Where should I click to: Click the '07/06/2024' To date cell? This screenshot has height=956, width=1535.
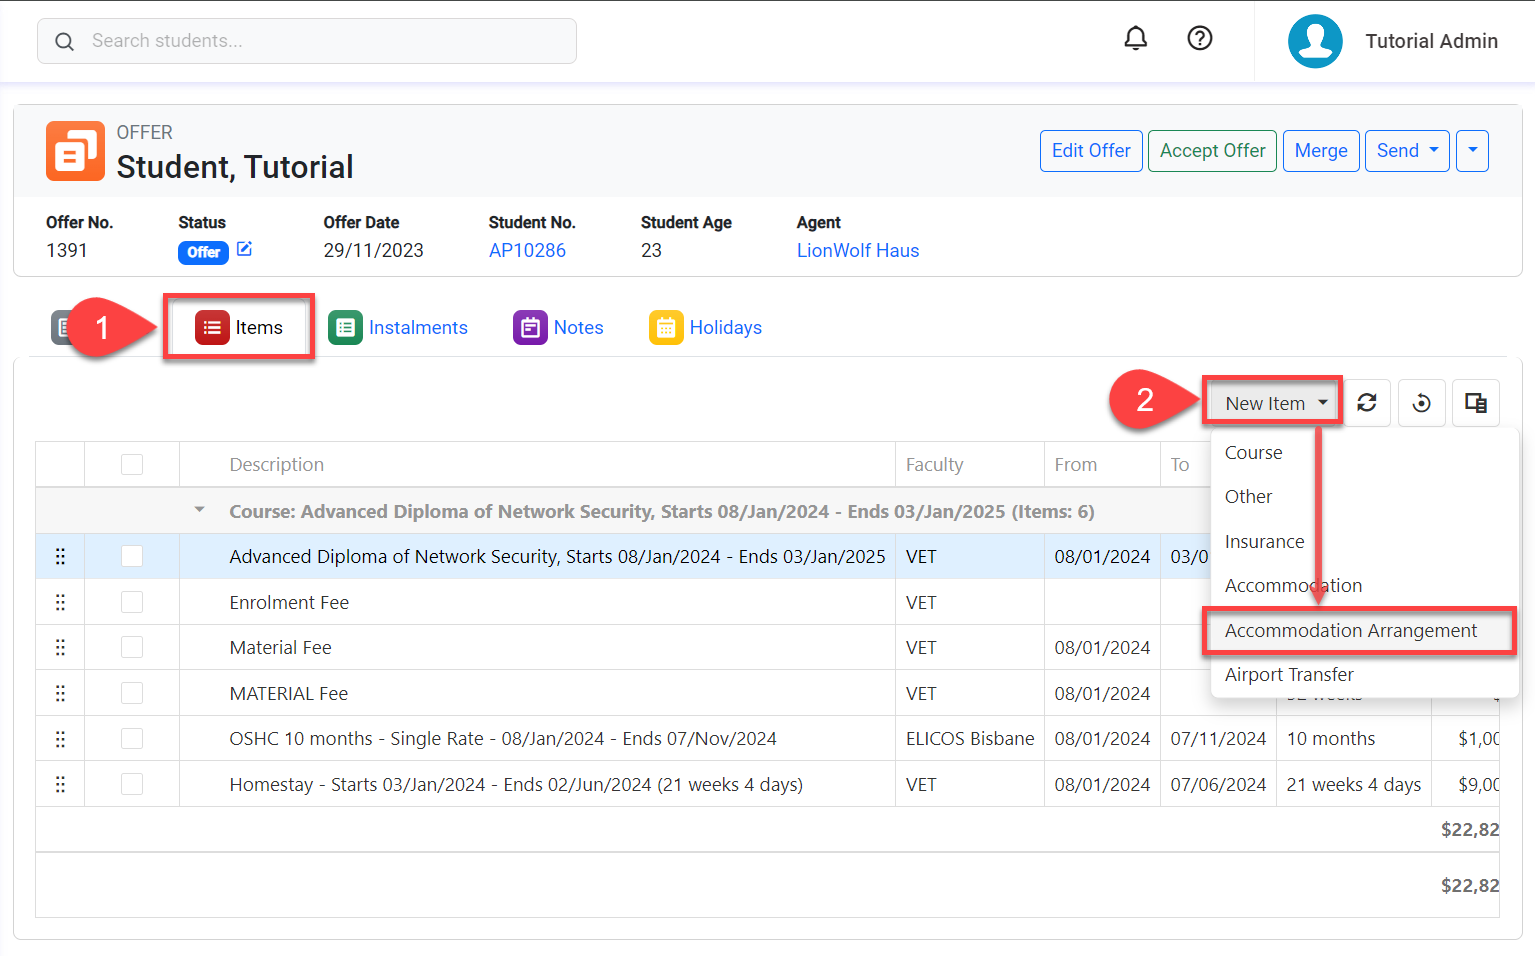coord(1218,784)
